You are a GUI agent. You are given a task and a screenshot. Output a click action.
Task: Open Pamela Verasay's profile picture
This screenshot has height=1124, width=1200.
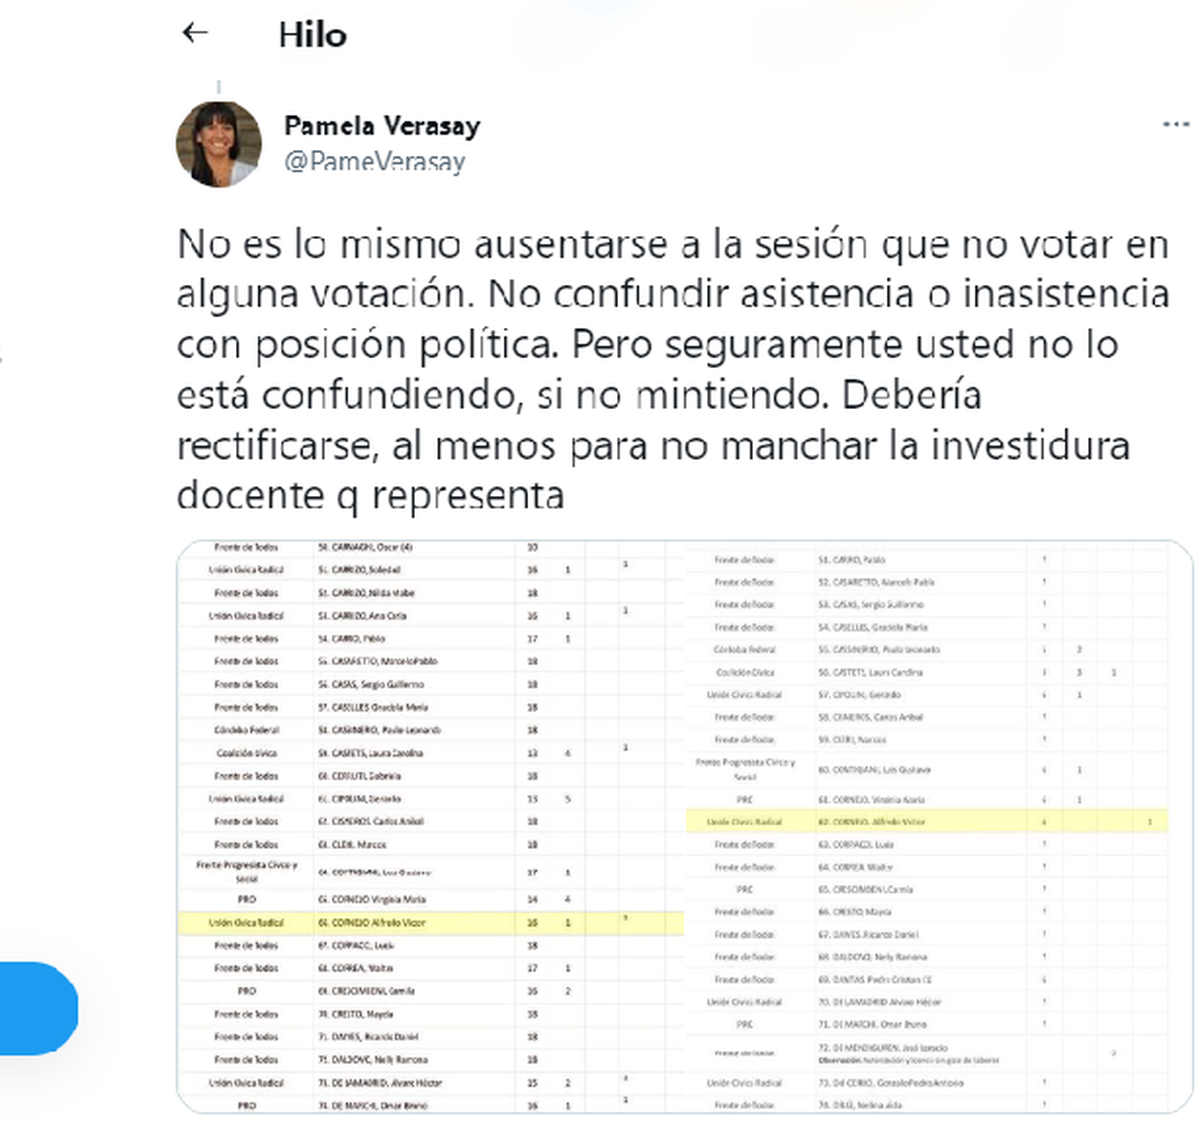pyautogui.click(x=219, y=144)
